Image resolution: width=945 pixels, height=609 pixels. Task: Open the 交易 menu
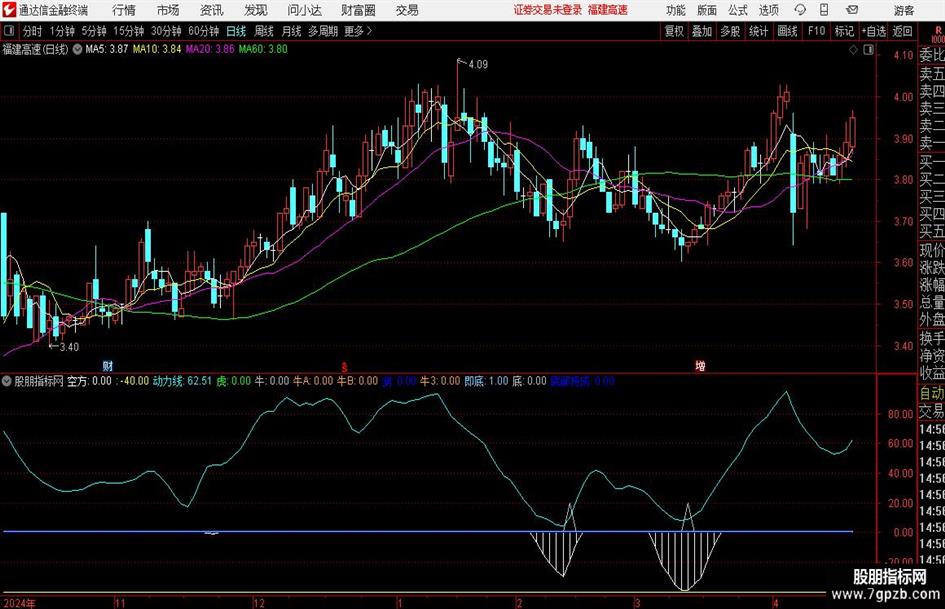pos(407,10)
